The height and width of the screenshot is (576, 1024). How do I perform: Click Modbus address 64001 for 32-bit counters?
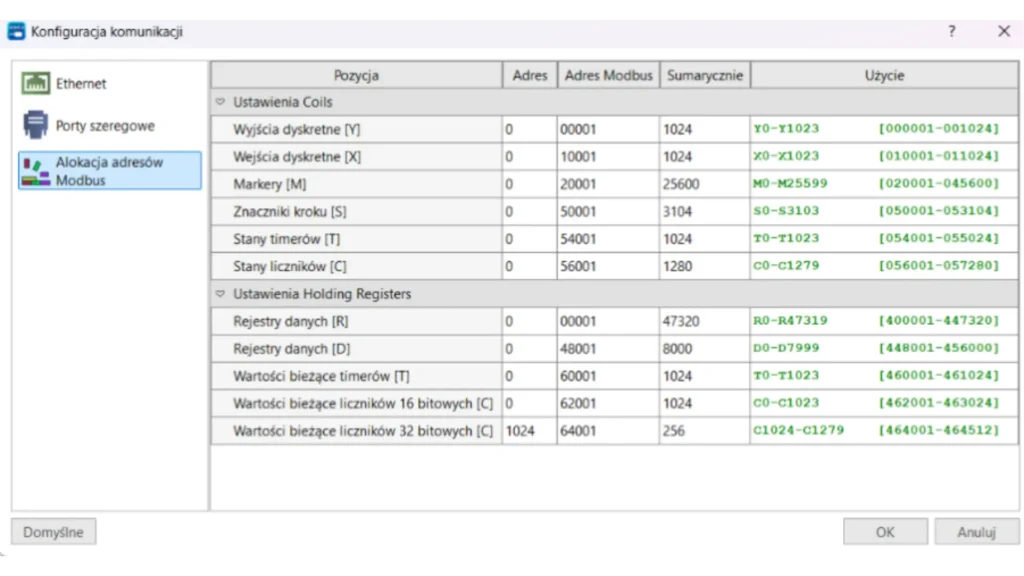608,431
